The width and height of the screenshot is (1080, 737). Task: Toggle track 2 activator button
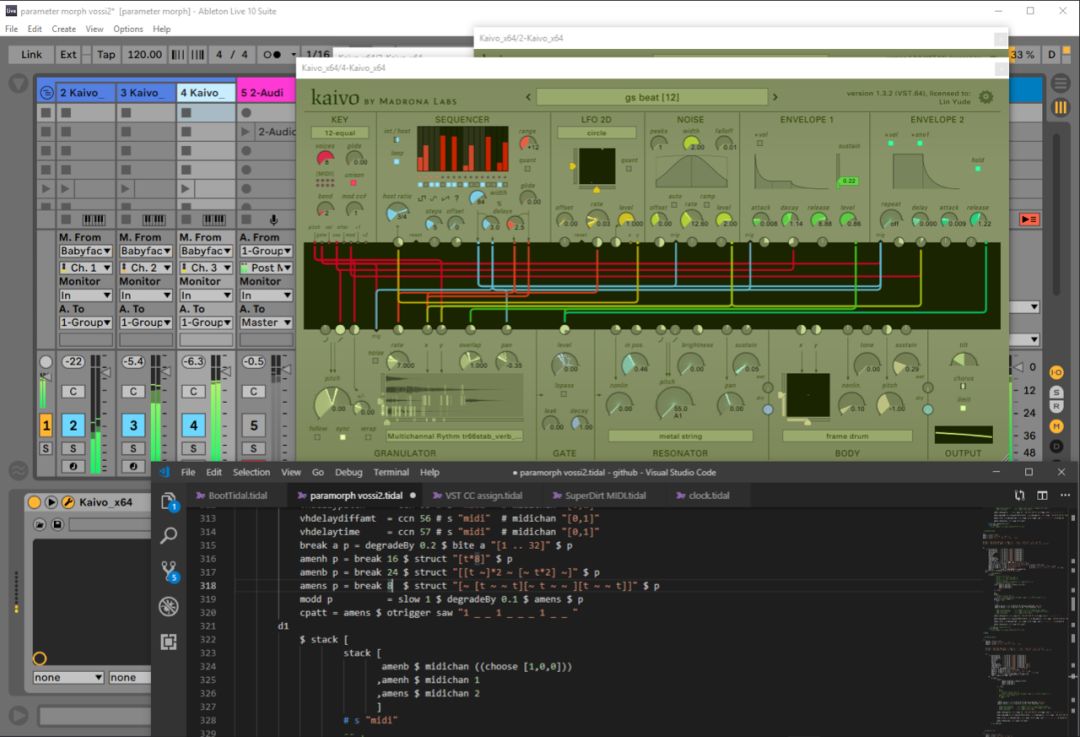click(x=74, y=425)
